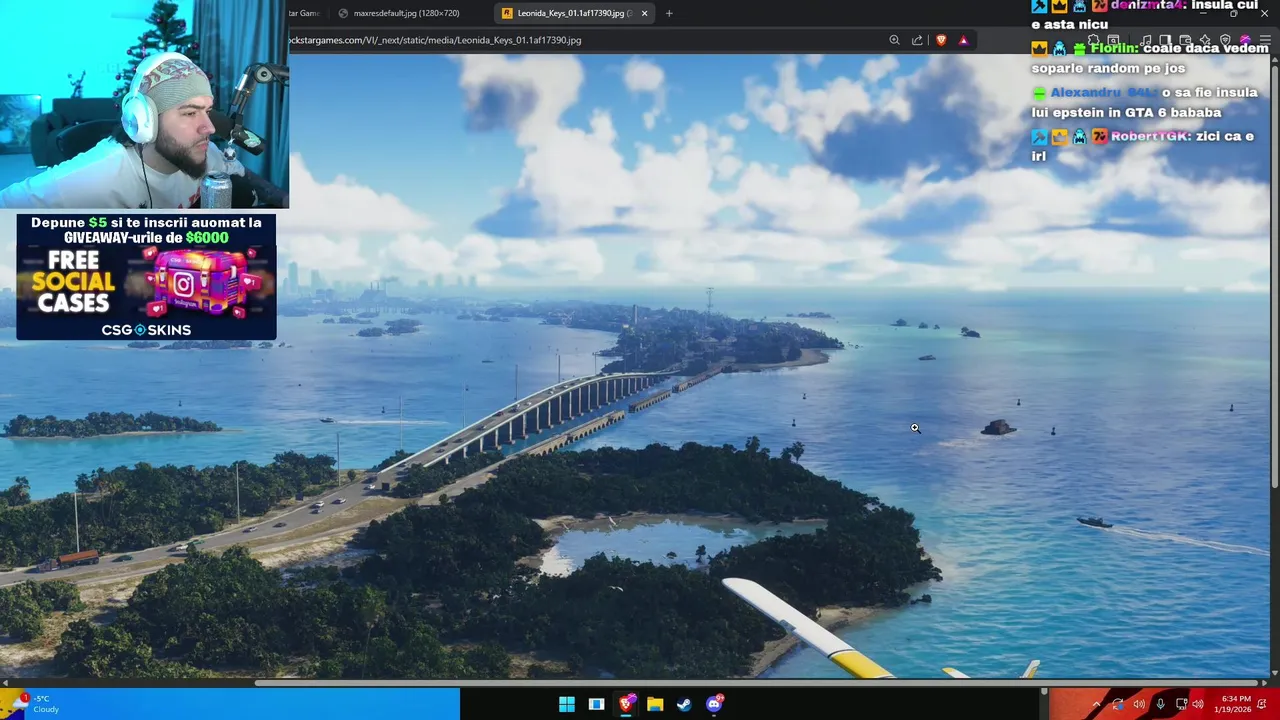Open Brave Shields lion icon
The width and height of the screenshot is (1280, 720).
(x=941, y=40)
